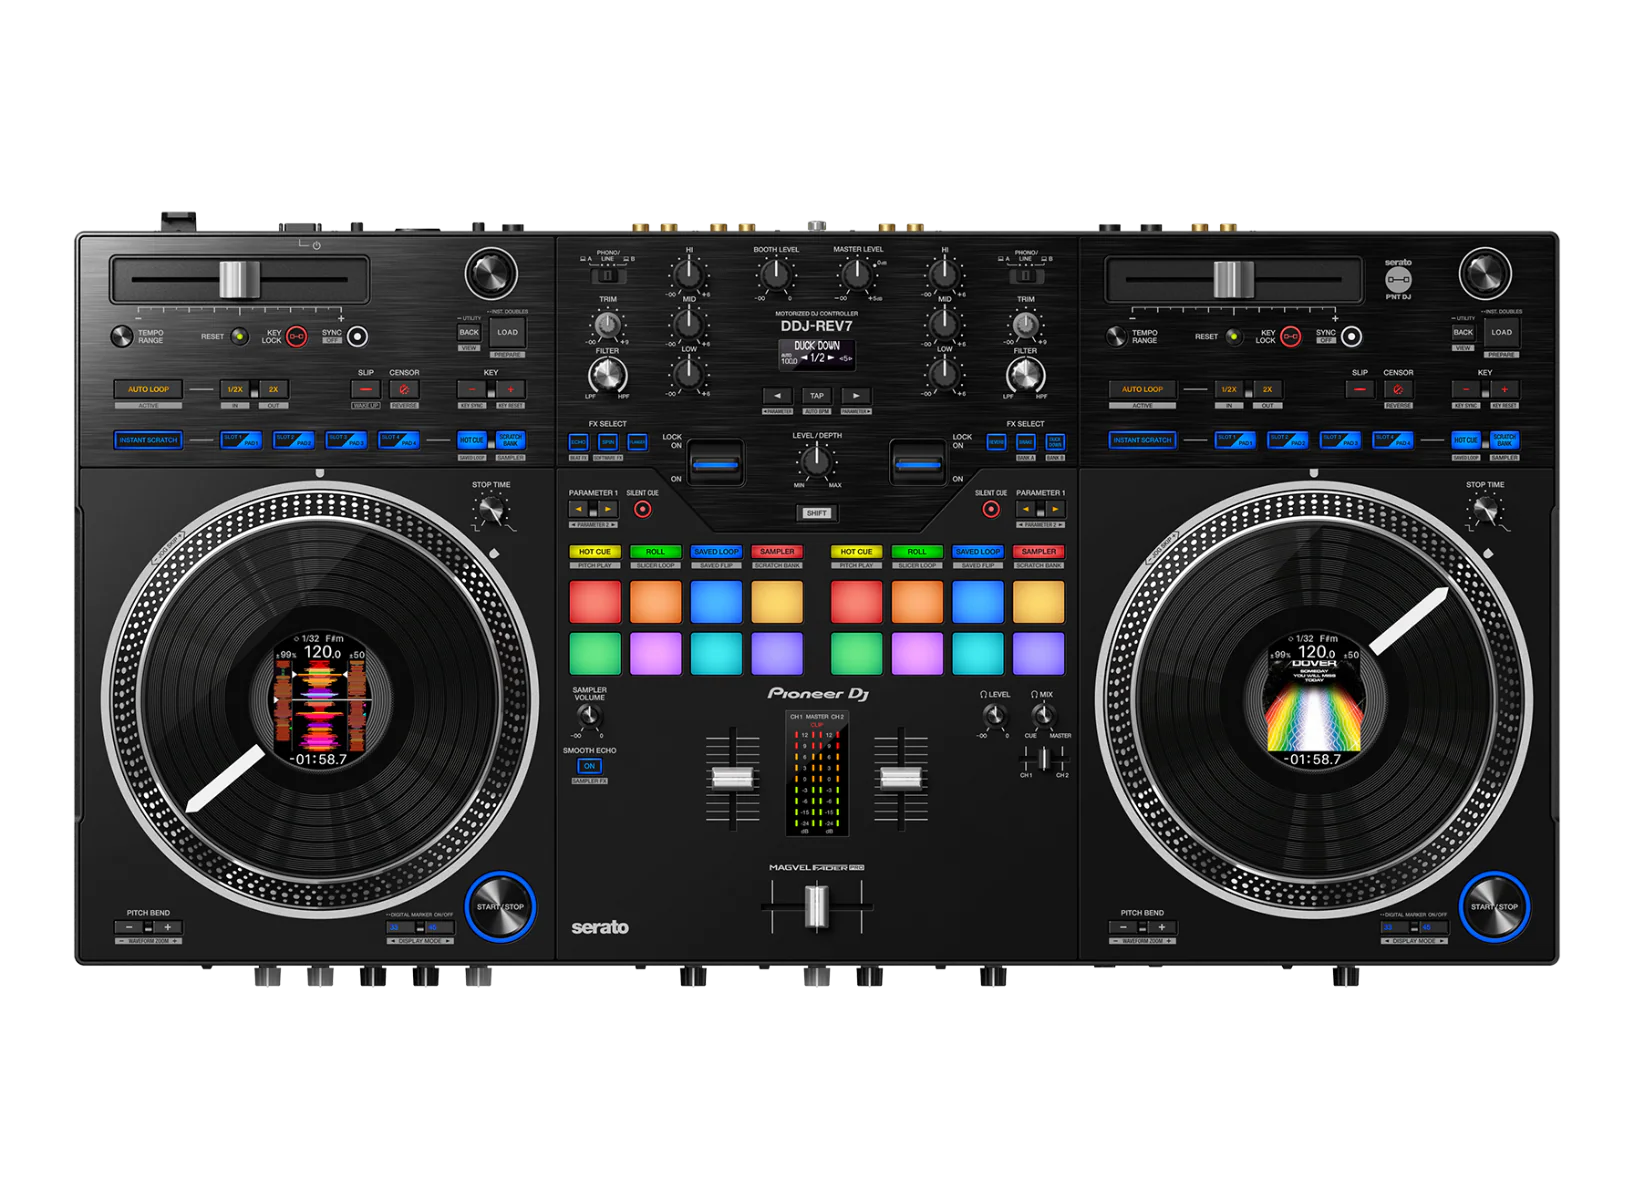1634x1200 pixels.
Task: Click the left deck tempo Reset button
Action: (239, 337)
